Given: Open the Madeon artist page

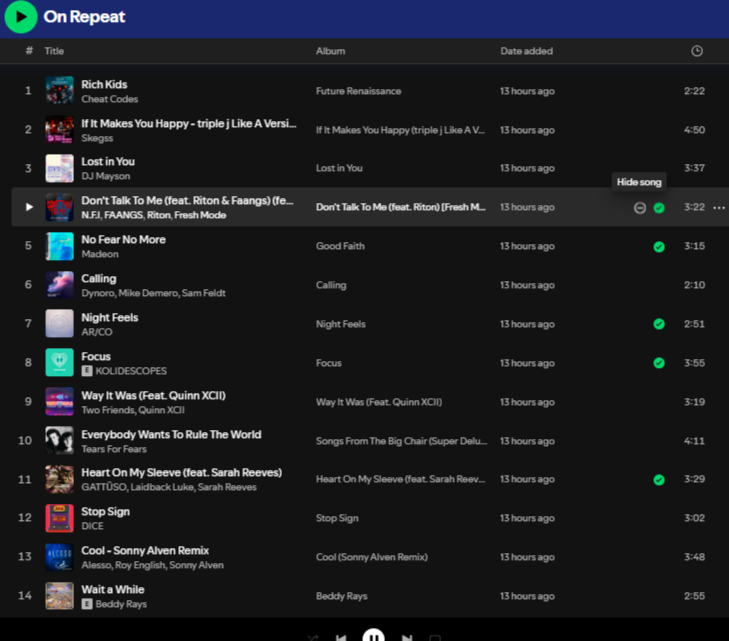Looking at the screenshot, I should coord(100,254).
